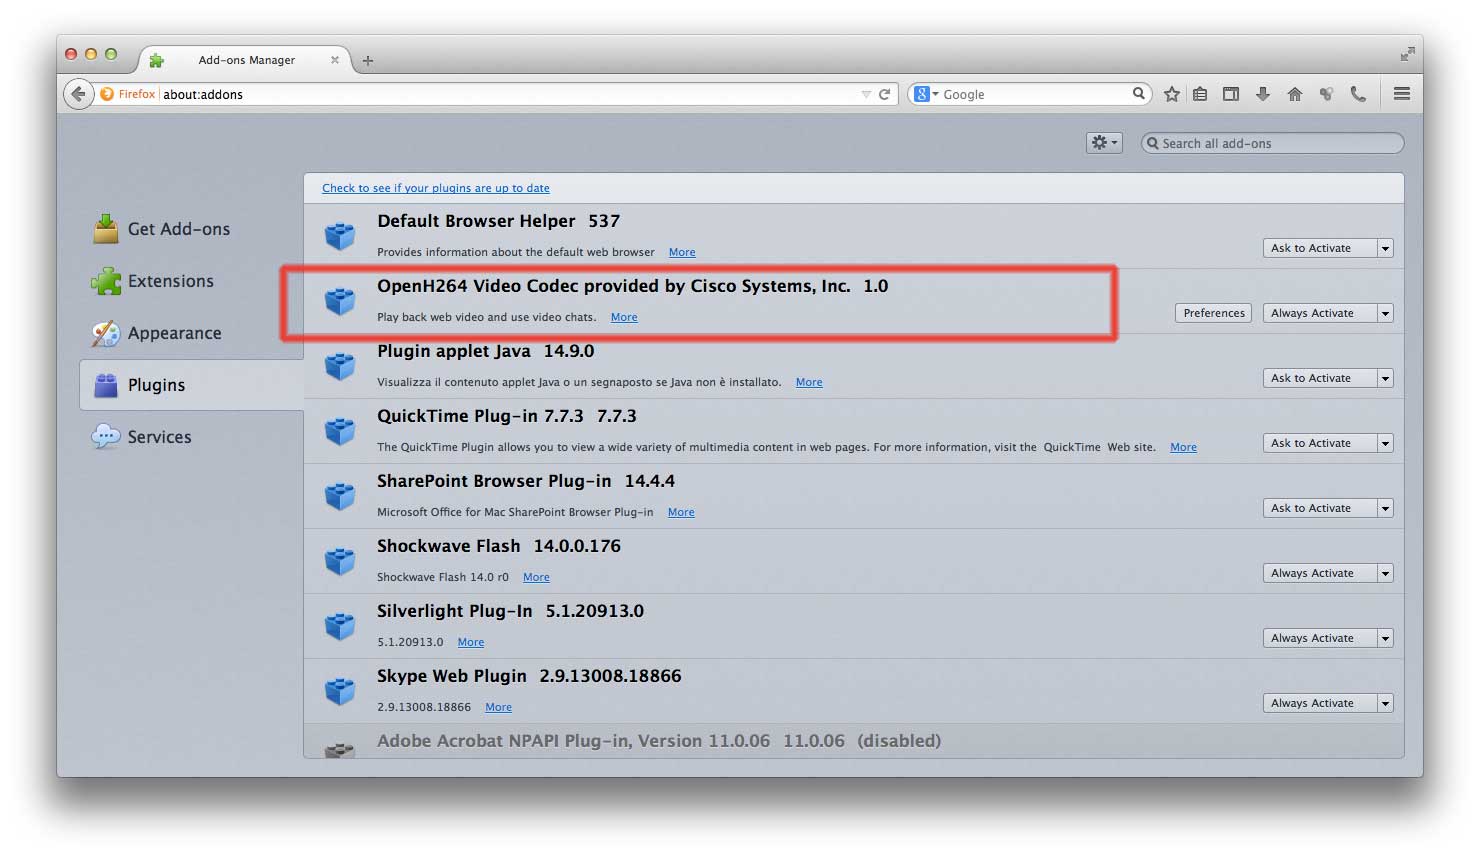Select the disabled Adobe Acrobat NPAPI Plug-in row

coord(854,741)
